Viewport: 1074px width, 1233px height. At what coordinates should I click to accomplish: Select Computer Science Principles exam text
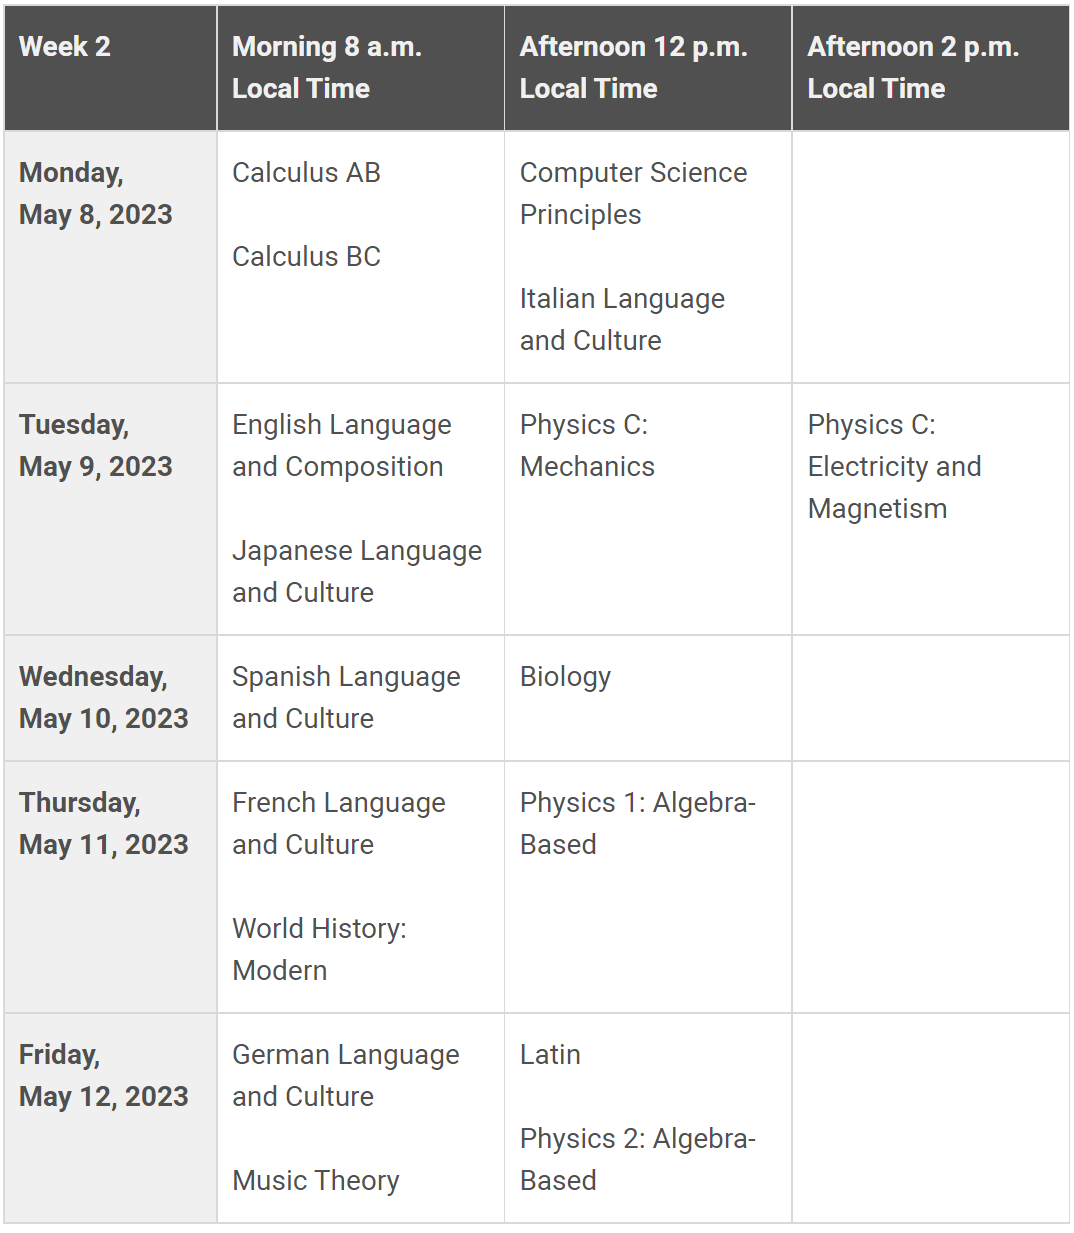pos(633,194)
